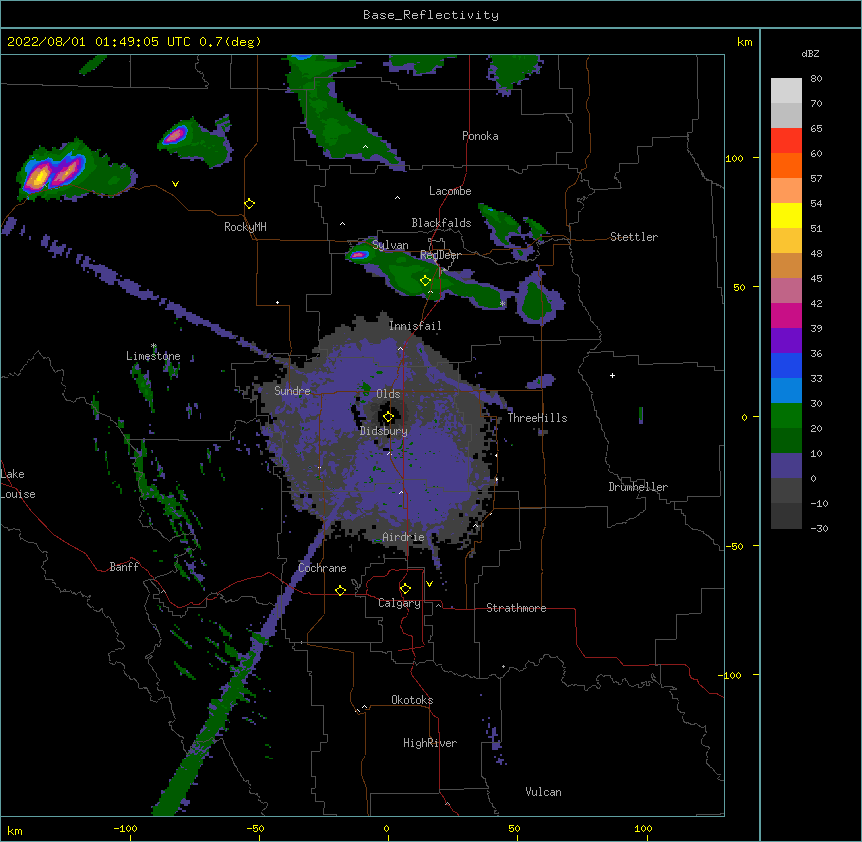Pick the purple 39-36 dBZ legend swatch

point(786,341)
